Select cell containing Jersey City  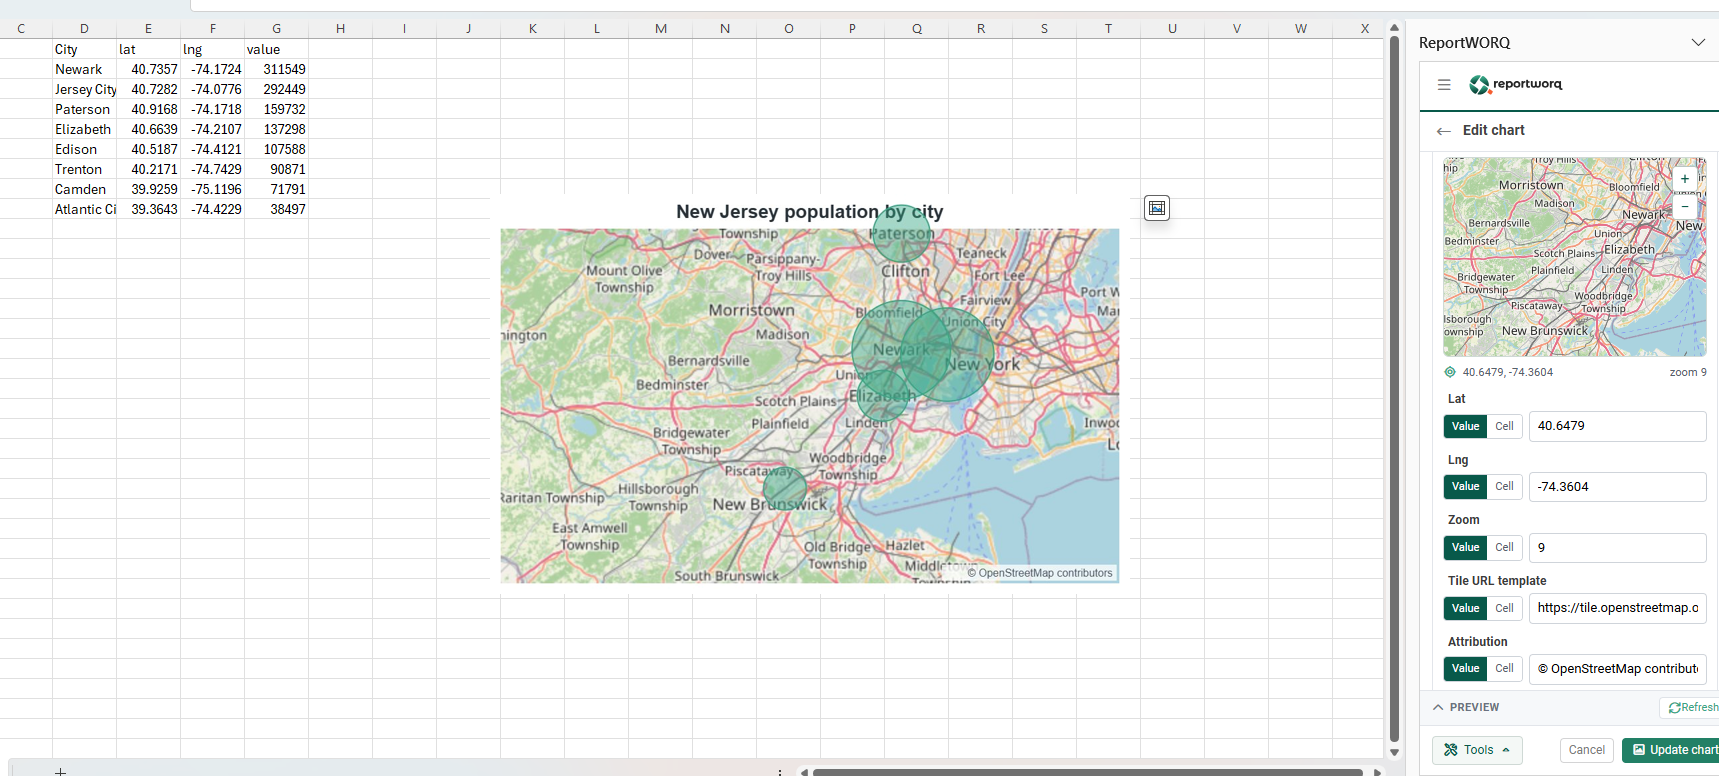(84, 89)
